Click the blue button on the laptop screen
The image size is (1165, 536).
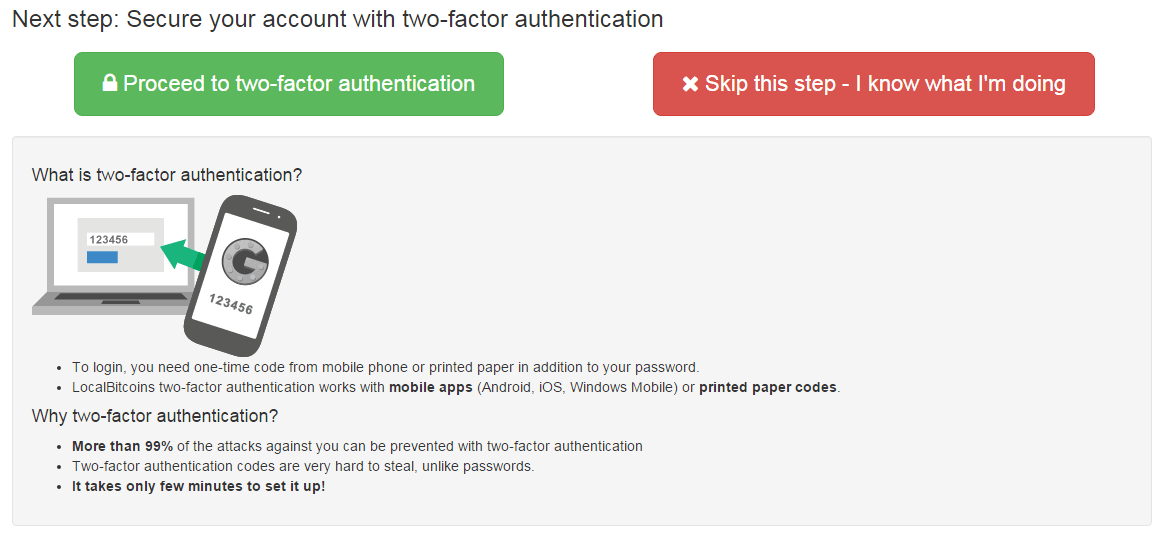point(103,258)
